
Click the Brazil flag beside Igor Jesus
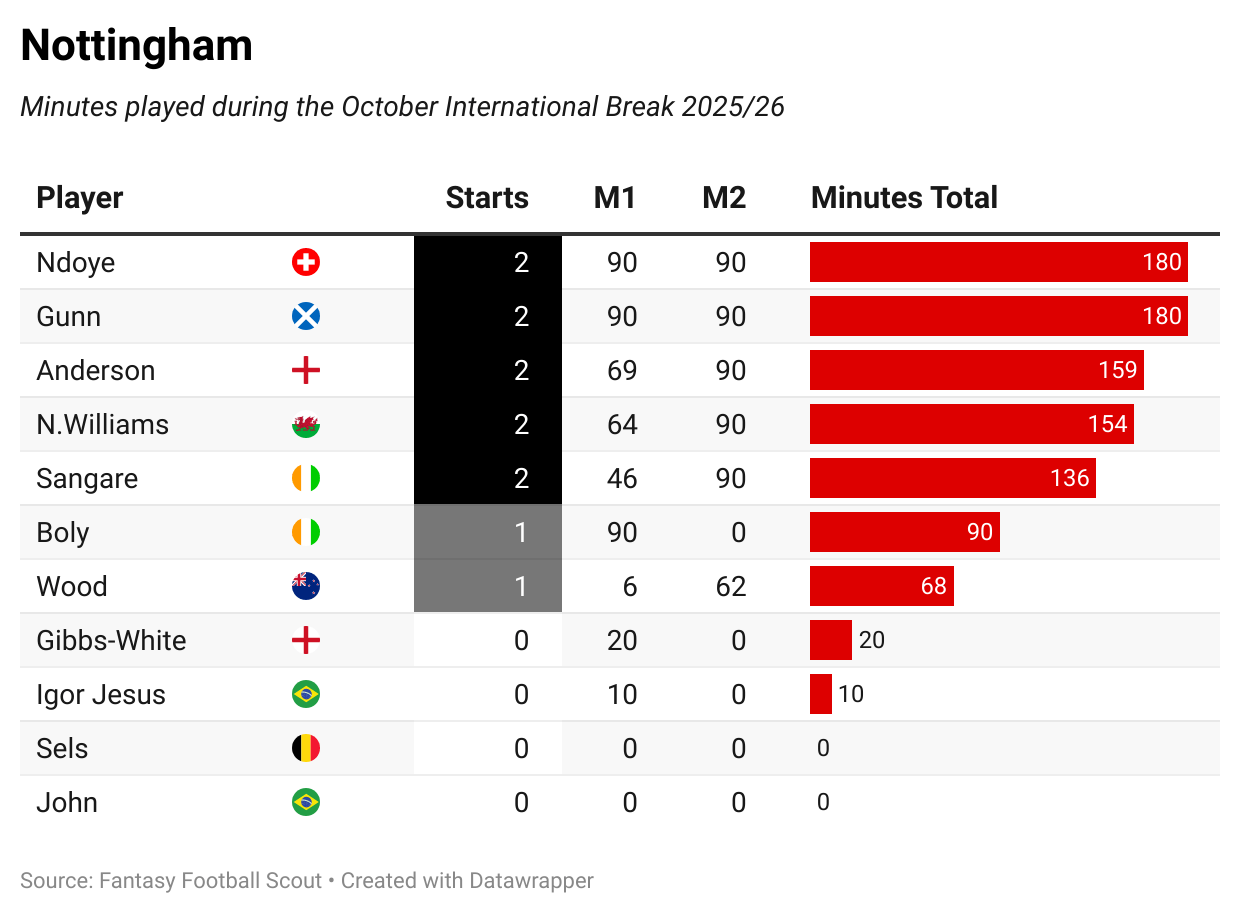coord(305,695)
